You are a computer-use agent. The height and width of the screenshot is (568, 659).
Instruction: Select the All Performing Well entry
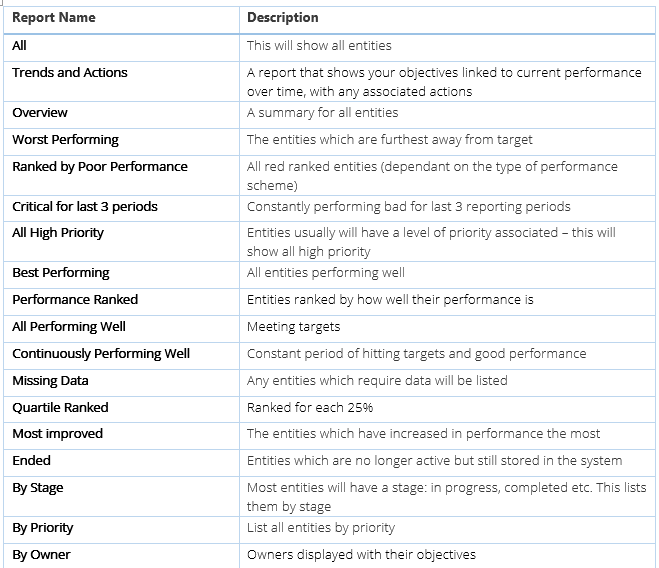[x=69, y=327]
